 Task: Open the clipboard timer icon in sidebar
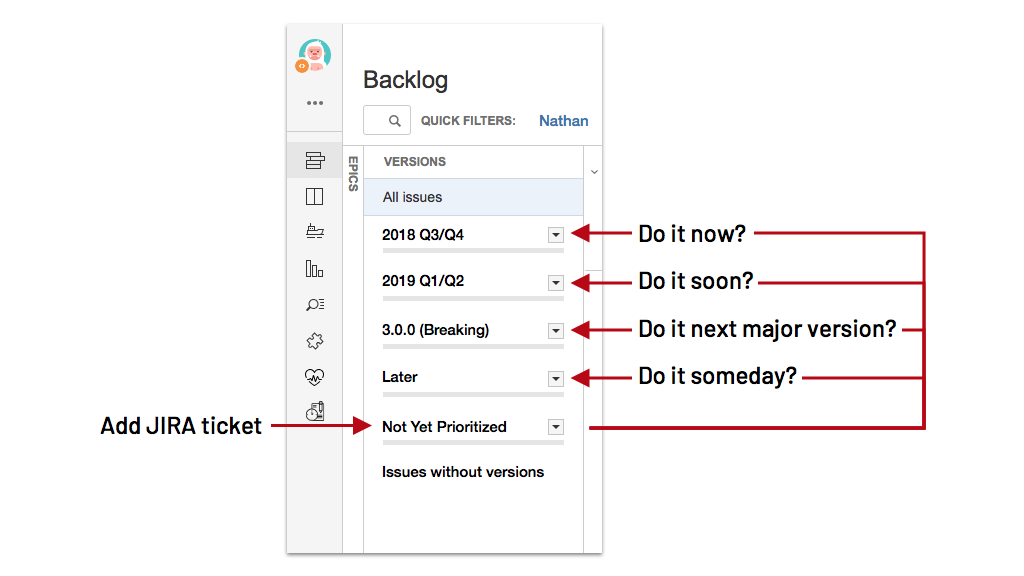click(315, 411)
